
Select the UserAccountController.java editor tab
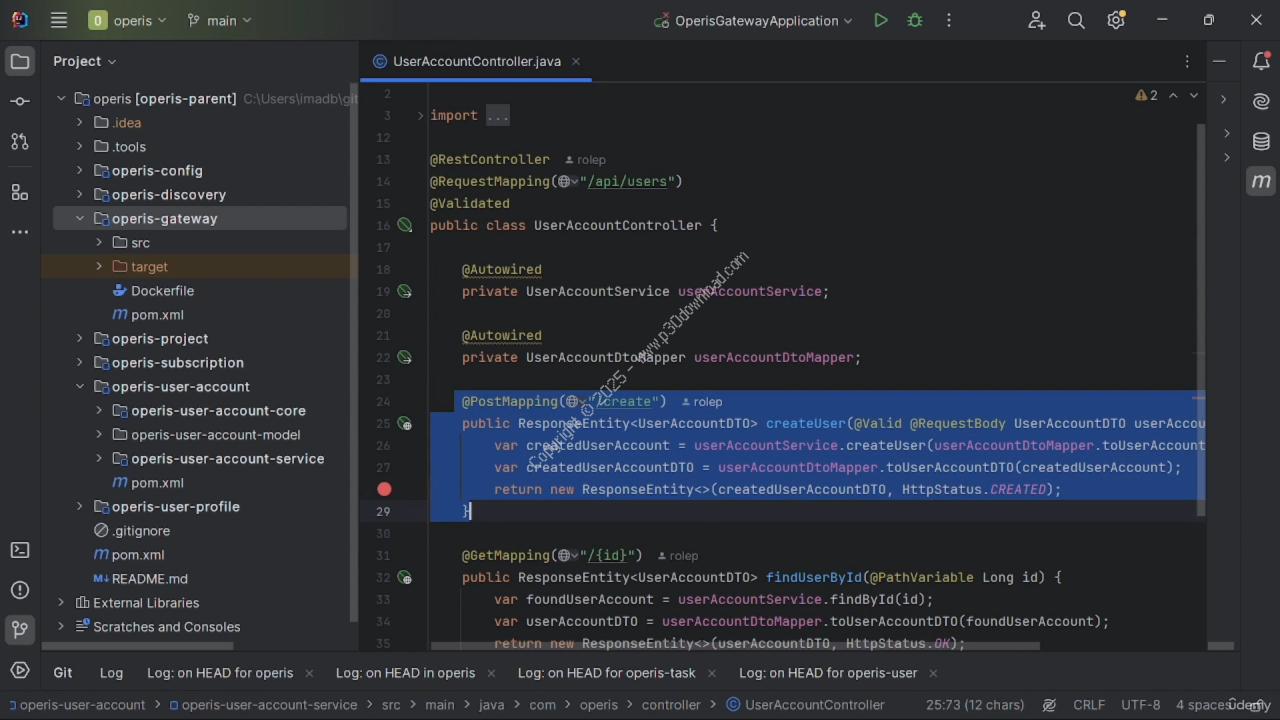coord(476,61)
